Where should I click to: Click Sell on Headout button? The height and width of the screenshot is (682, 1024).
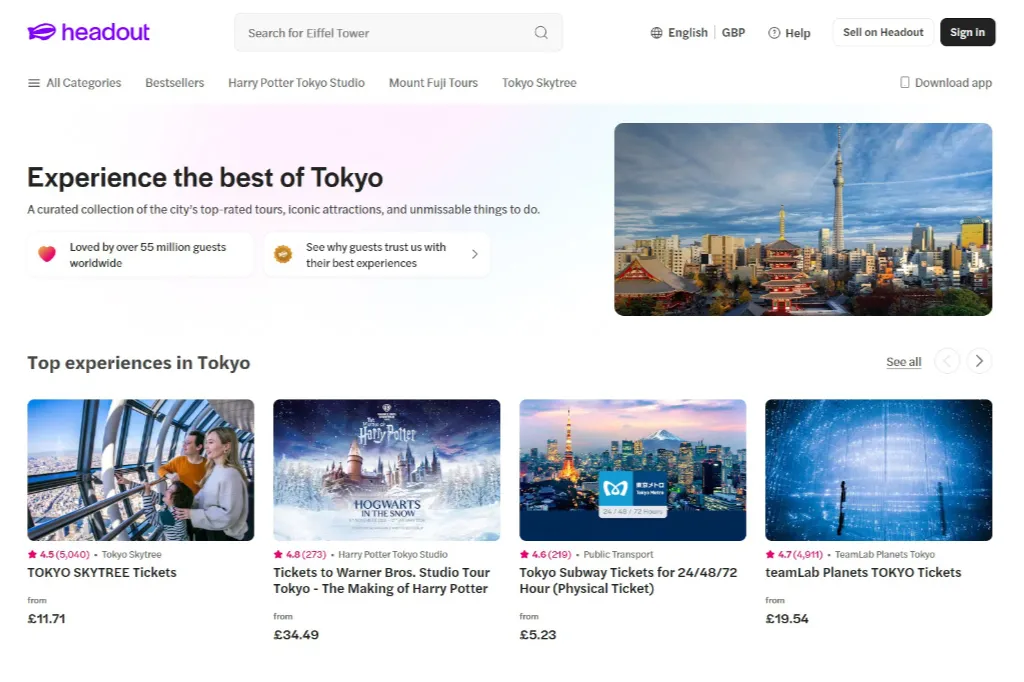pyautogui.click(x=883, y=32)
